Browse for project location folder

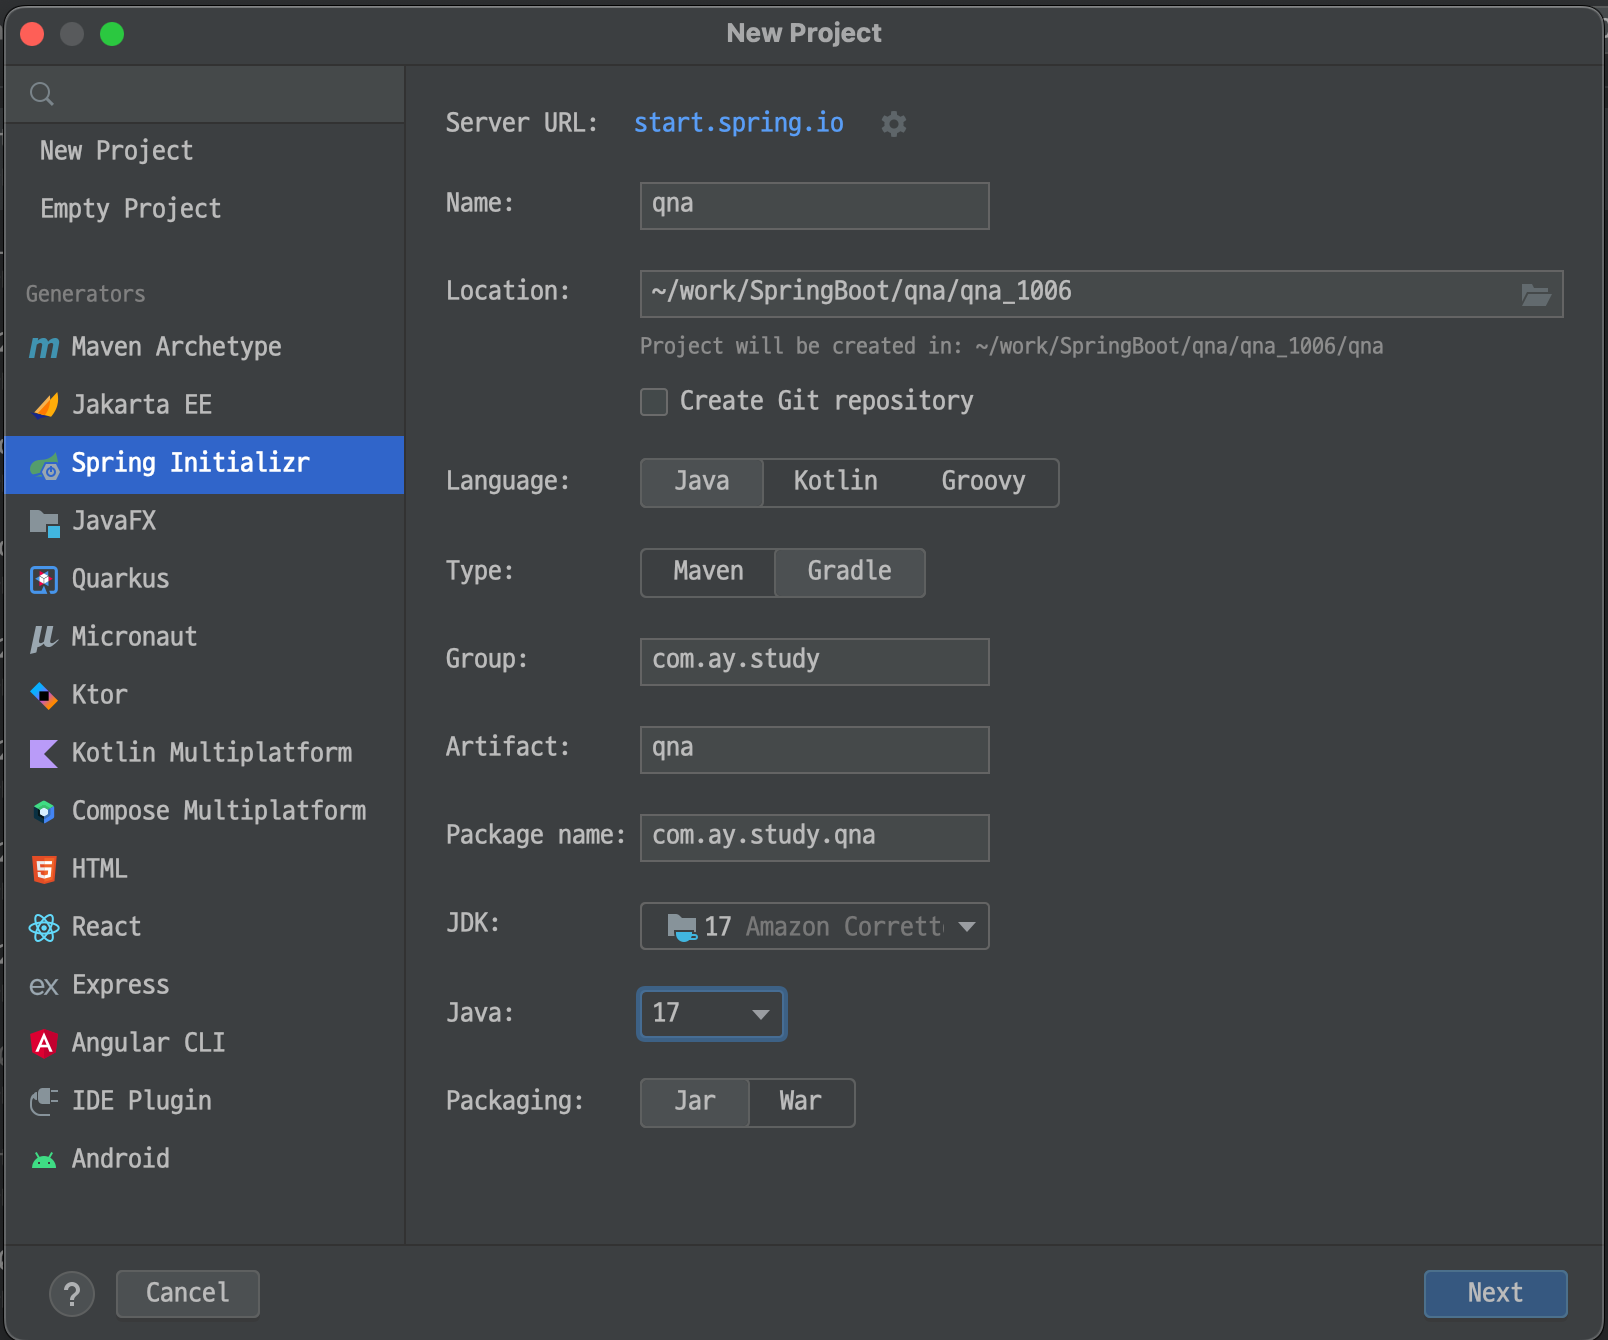[1536, 294]
